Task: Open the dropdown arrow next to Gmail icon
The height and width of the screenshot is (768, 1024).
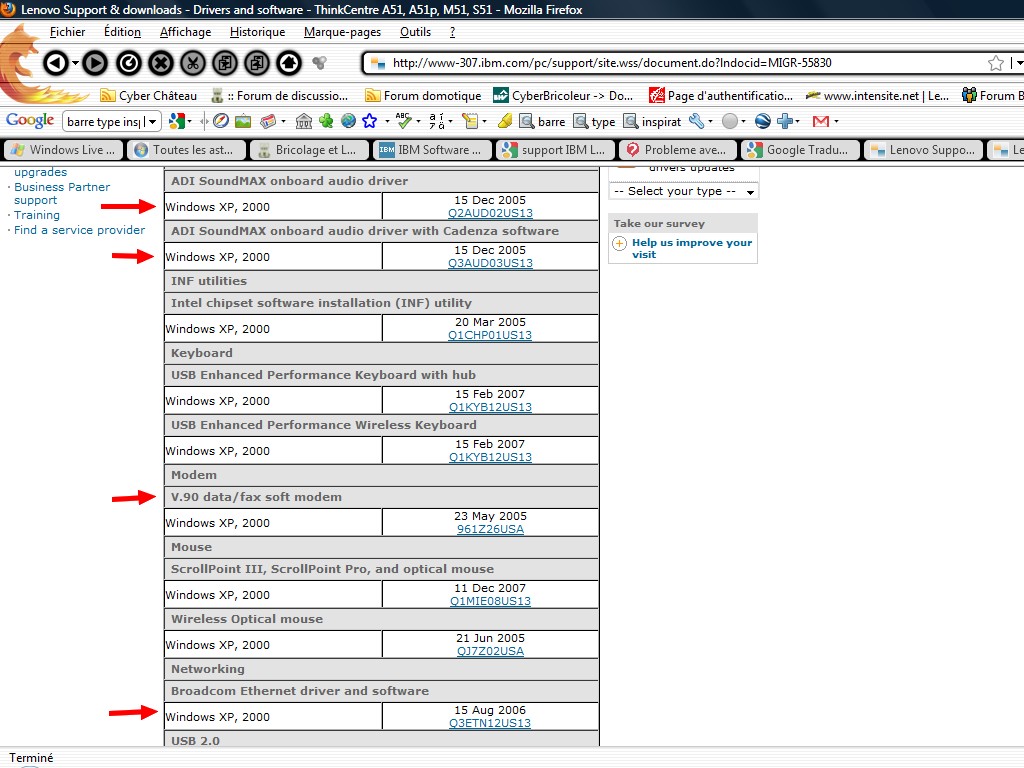Action: click(x=837, y=121)
